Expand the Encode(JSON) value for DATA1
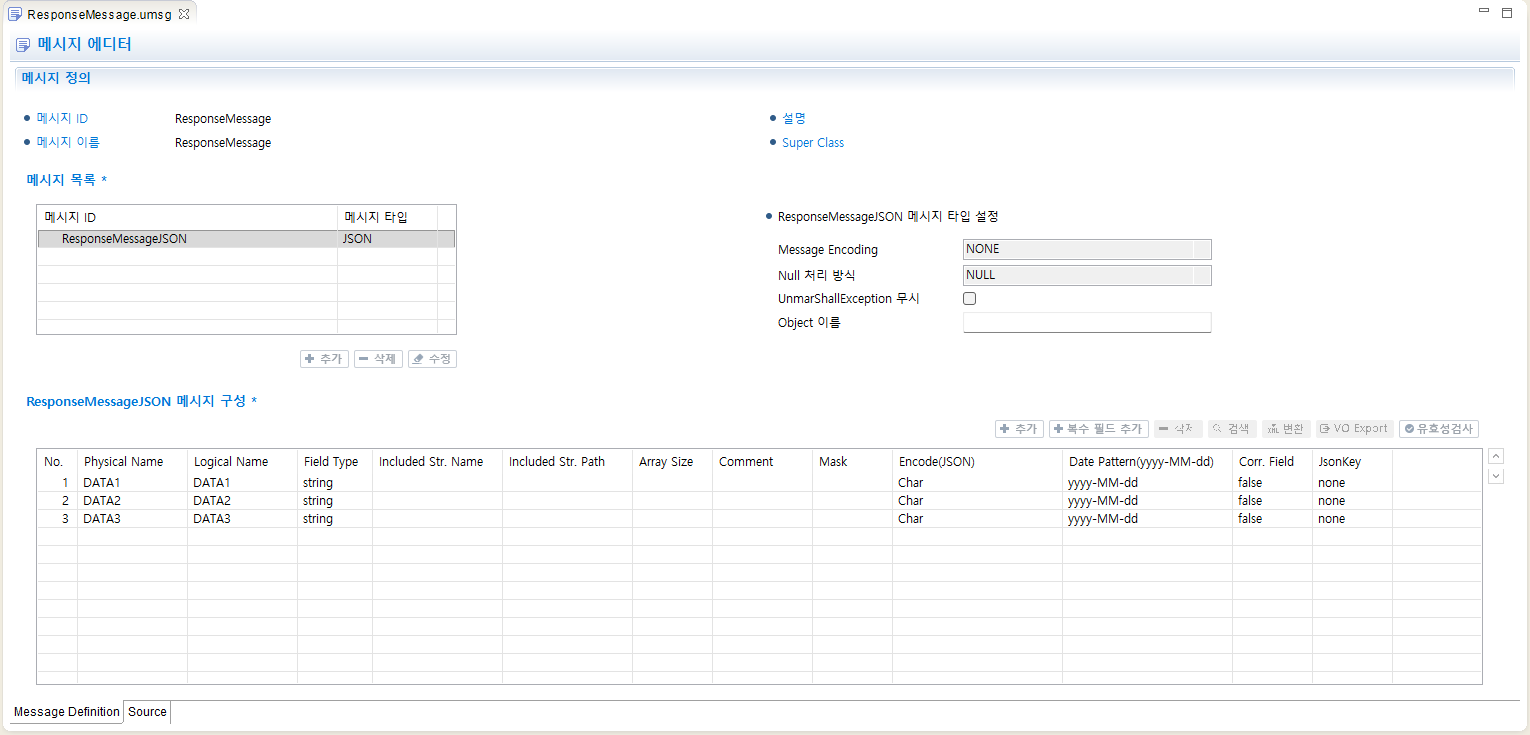Screen dimensions: 1530x735 [x=975, y=482]
